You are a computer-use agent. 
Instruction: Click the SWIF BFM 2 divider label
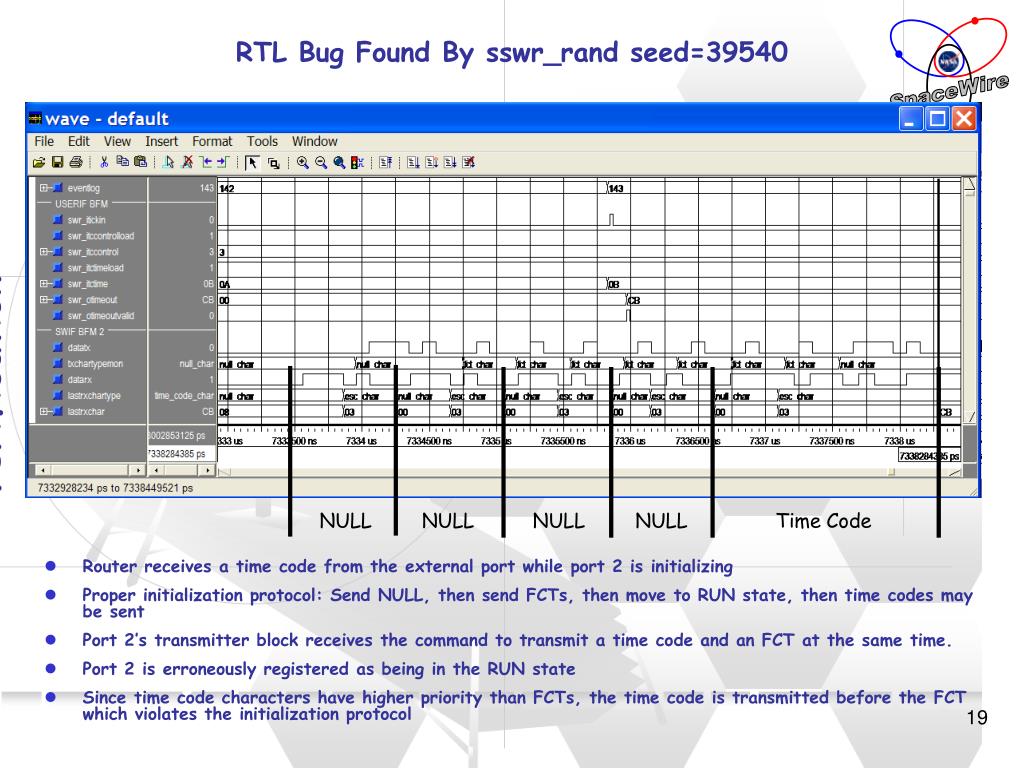point(80,332)
